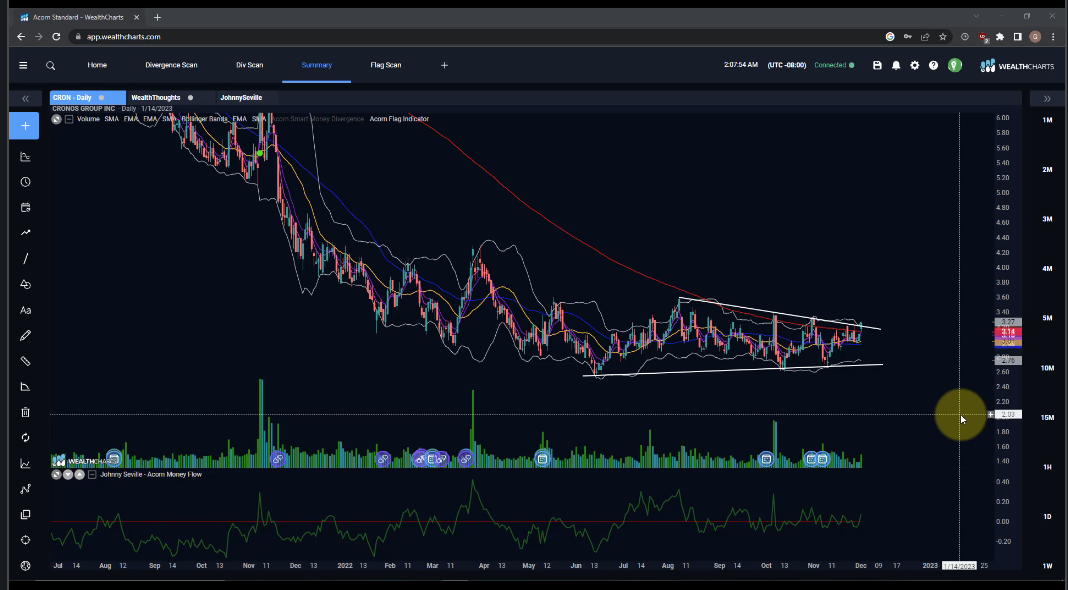Switch to the Div Scan tab
The width and height of the screenshot is (1068, 590).
[x=249, y=65]
